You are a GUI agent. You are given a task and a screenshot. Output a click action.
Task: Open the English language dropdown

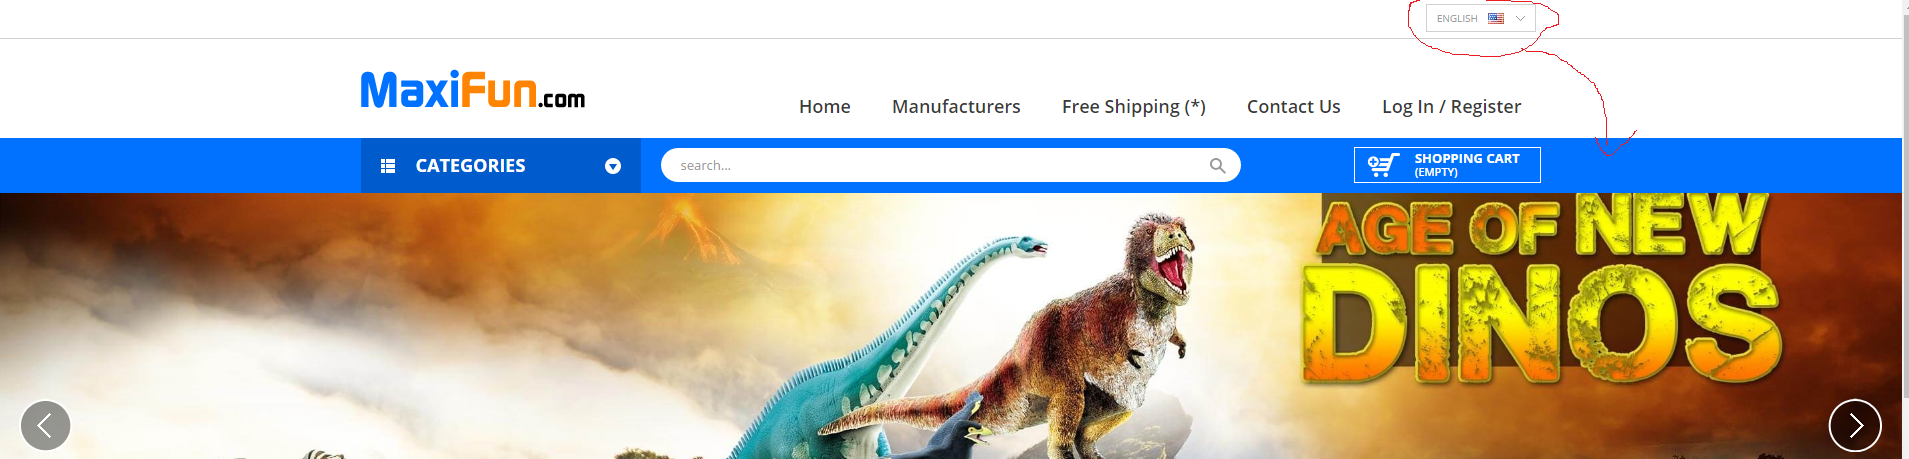1481,18
